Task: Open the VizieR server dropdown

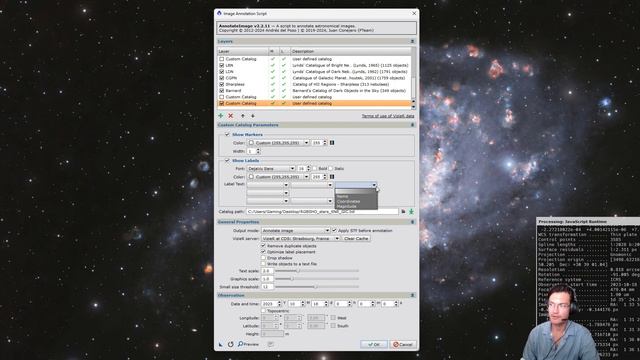Action: point(300,238)
